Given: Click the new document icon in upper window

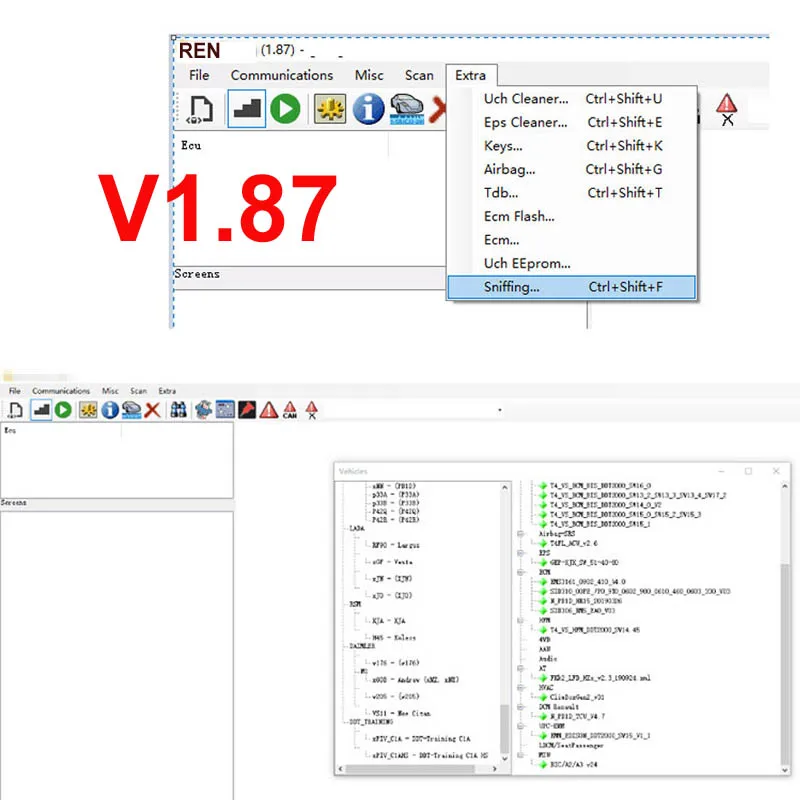Looking at the screenshot, I should 200,109.
